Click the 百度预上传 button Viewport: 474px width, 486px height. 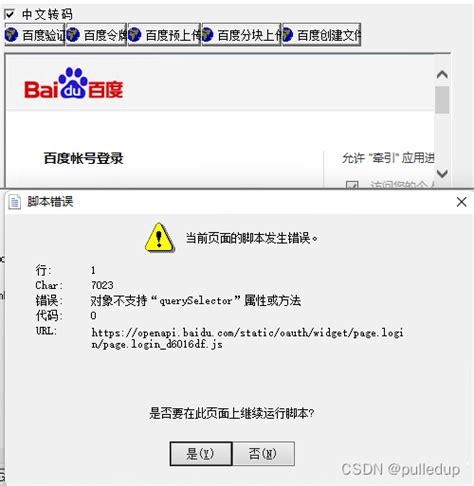click(164, 35)
